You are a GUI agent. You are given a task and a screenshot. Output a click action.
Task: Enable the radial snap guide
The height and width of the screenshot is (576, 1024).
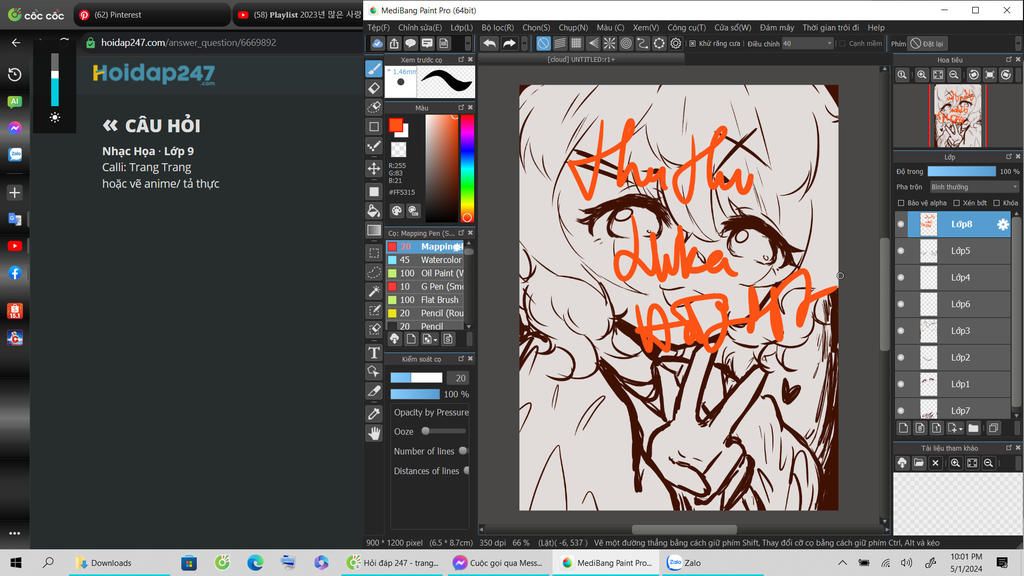tap(609, 43)
